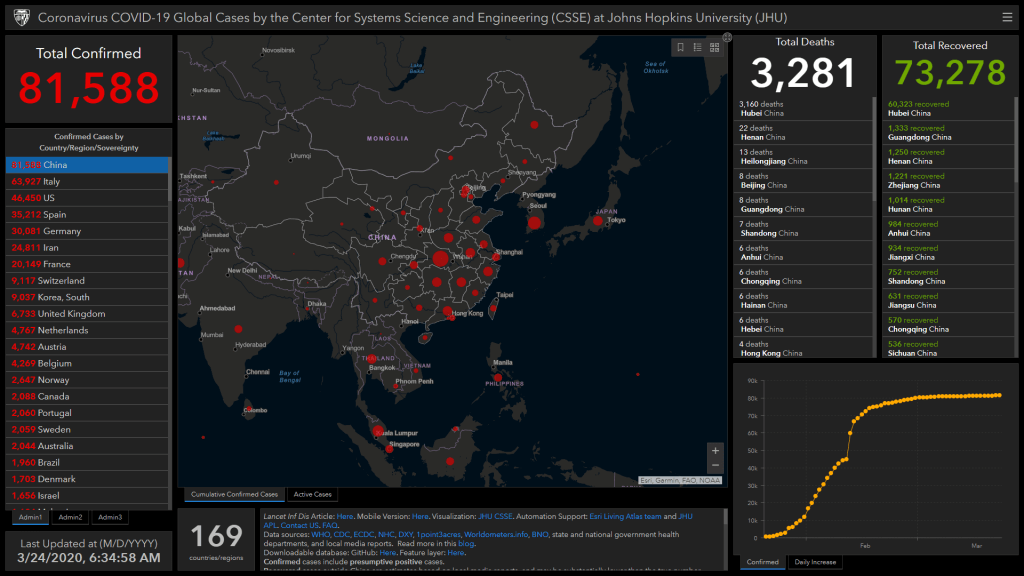Select Denmark in the country list

[x=87, y=479]
